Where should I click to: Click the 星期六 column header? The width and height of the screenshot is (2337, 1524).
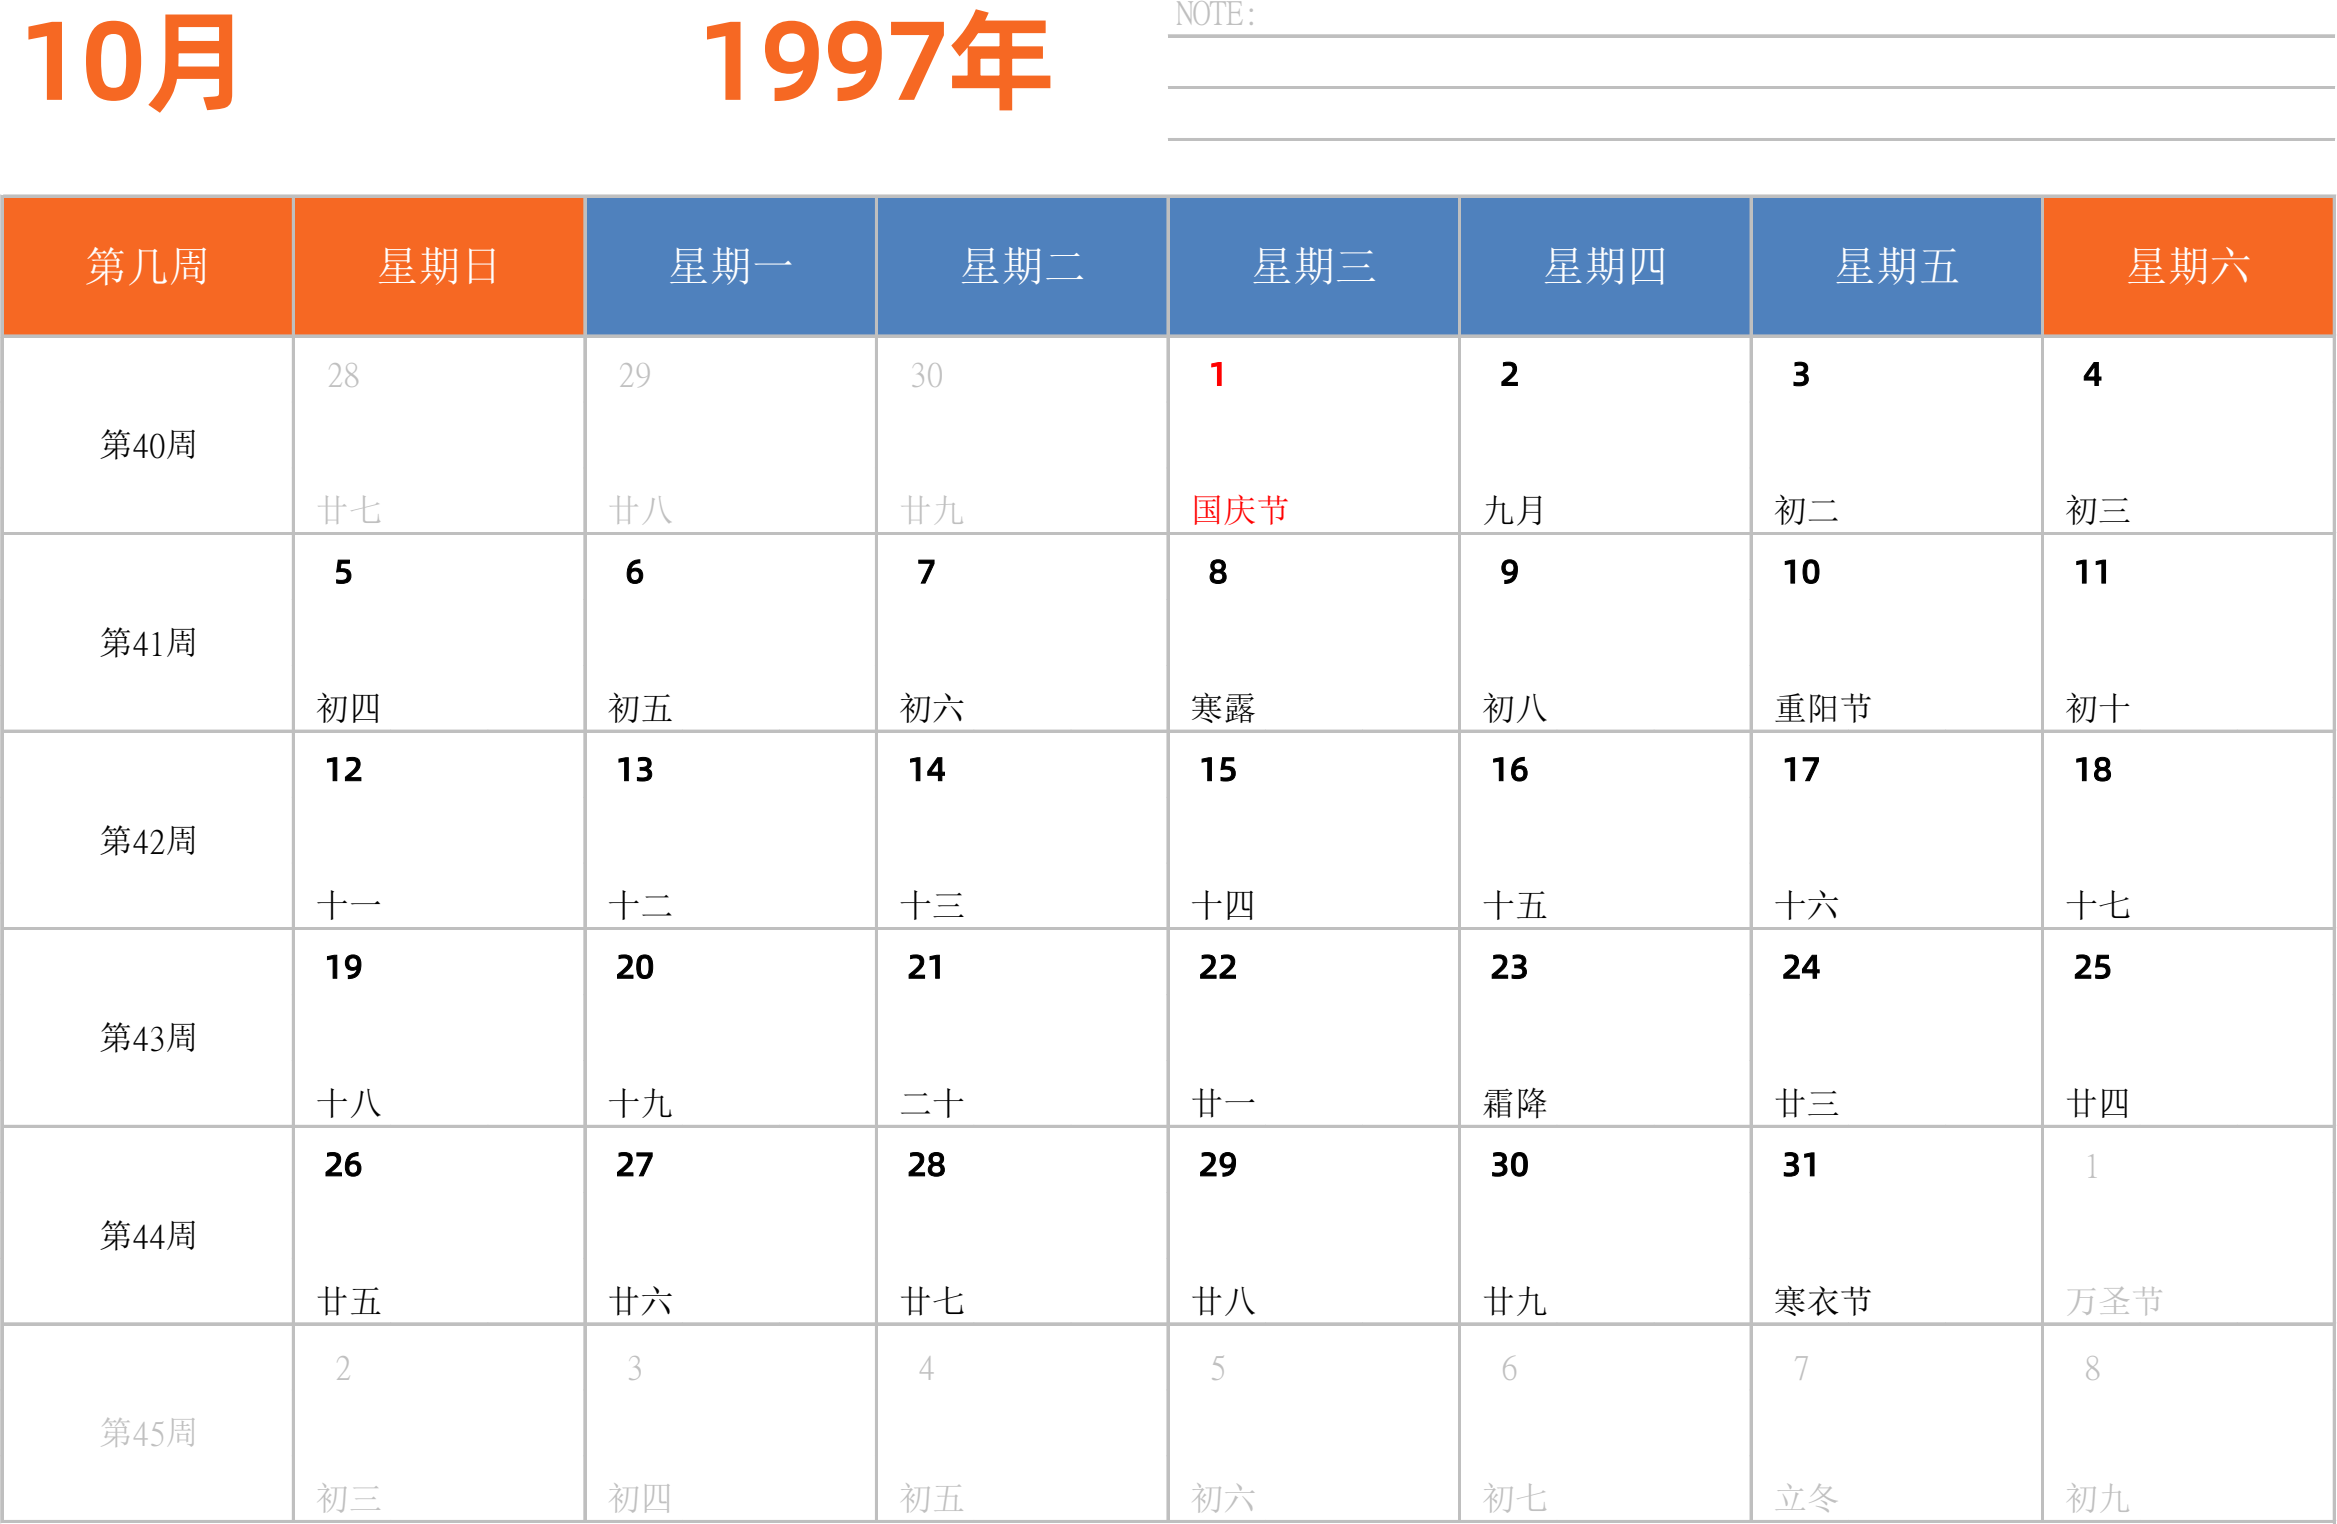[2188, 266]
